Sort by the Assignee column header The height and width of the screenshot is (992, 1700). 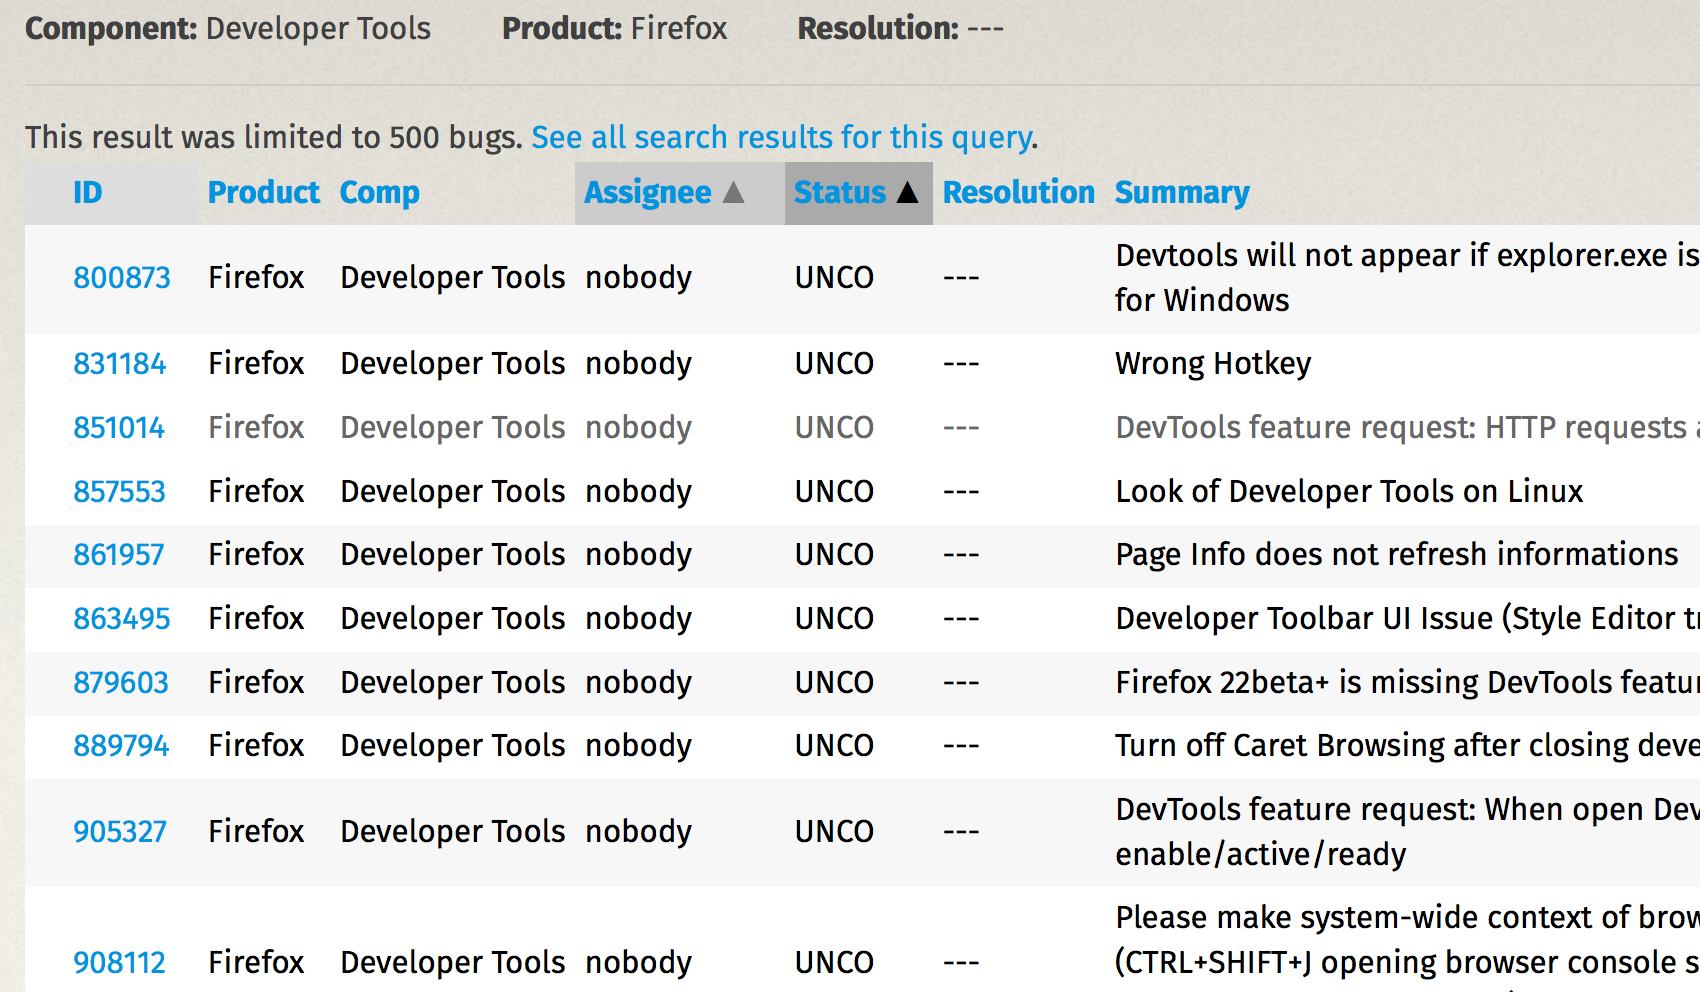648,192
